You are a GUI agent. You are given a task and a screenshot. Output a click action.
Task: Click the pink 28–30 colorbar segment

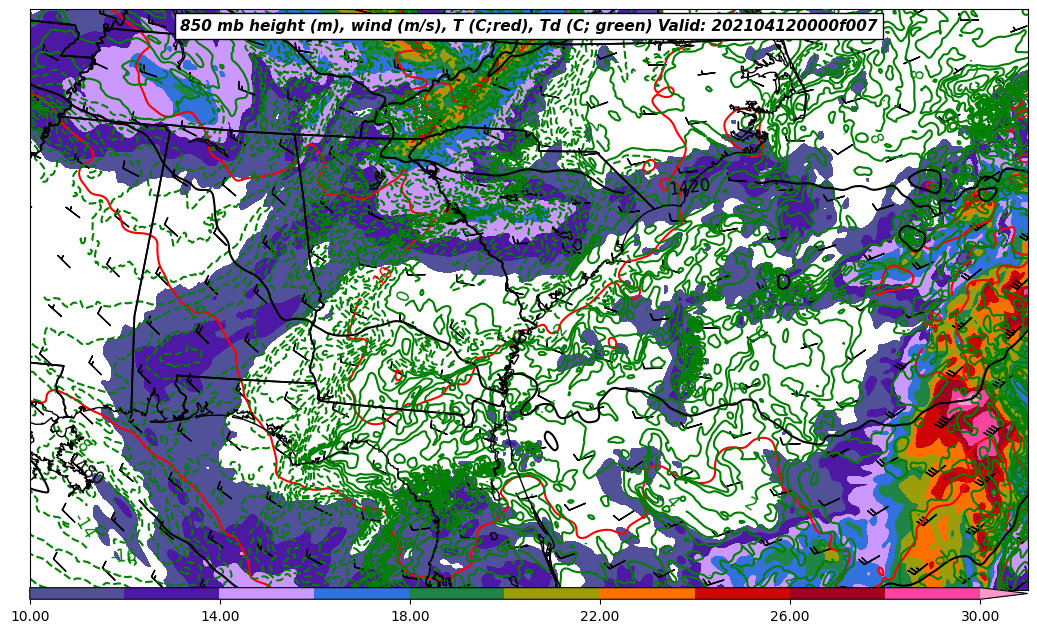pos(933,593)
